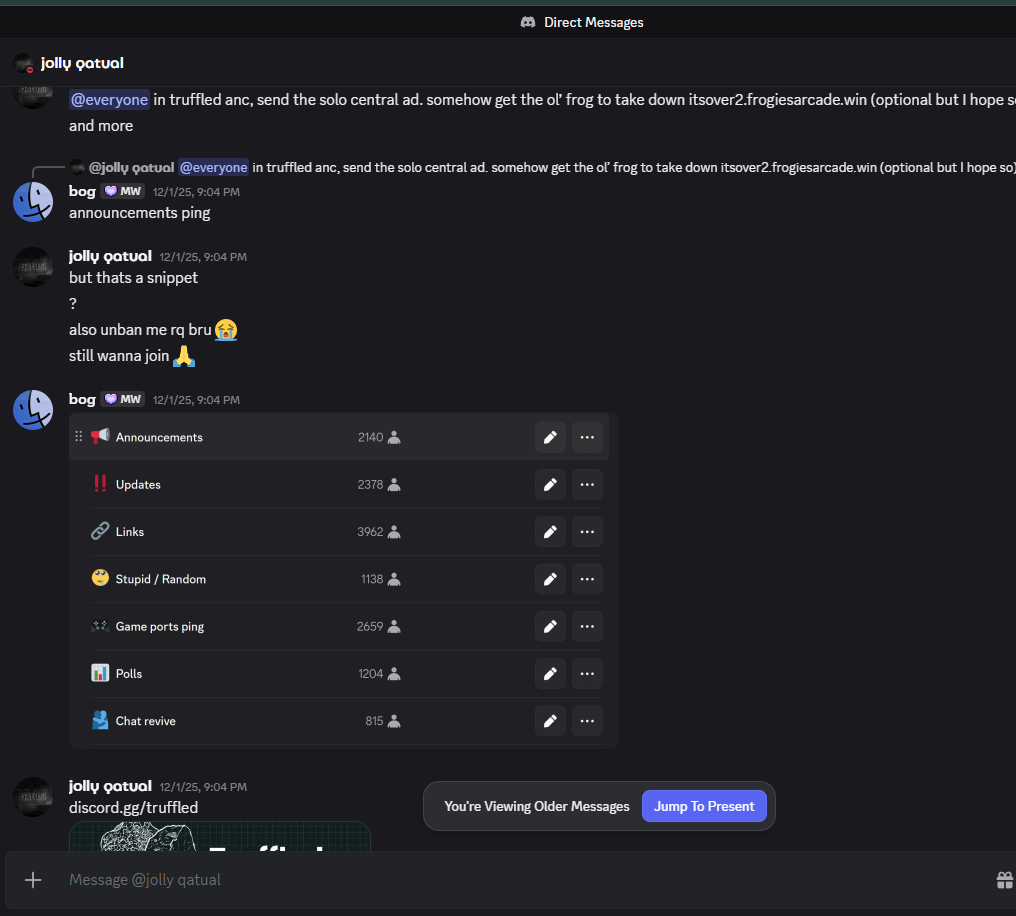Open more options for Chat revive
Image resolution: width=1016 pixels, height=916 pixels.
[x=587, y=721]
